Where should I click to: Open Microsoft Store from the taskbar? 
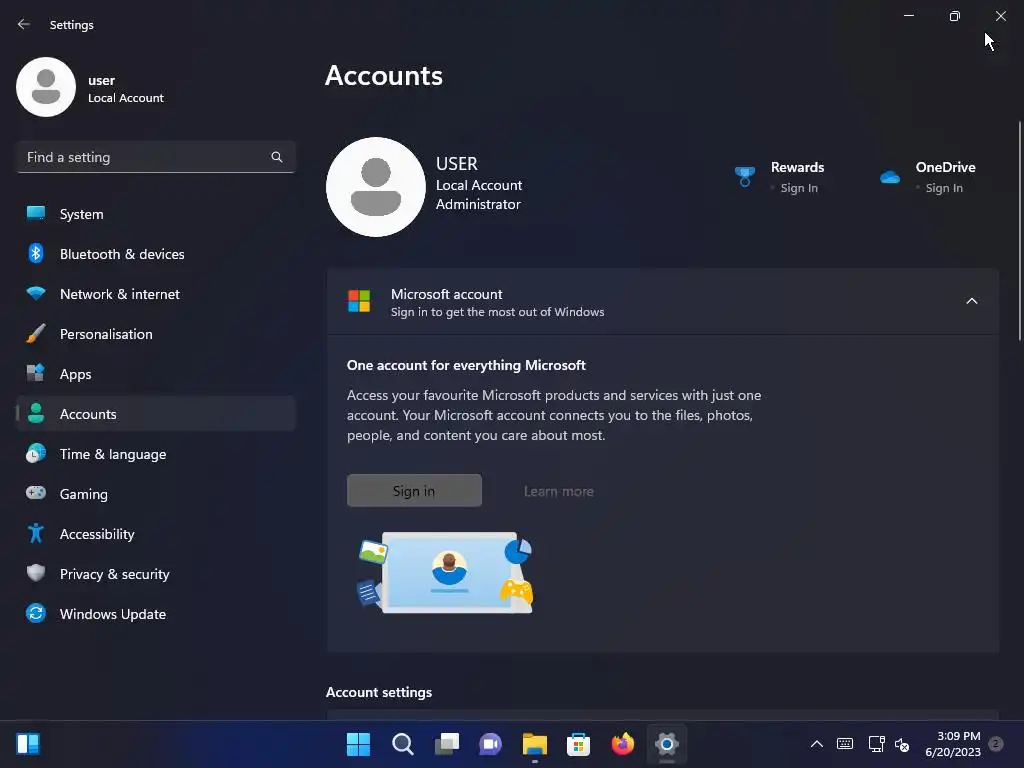[x=578, y=744]
